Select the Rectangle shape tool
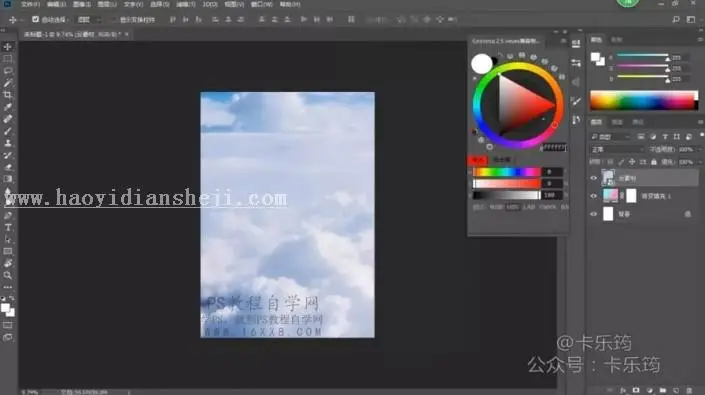 (x=8, y=251)
